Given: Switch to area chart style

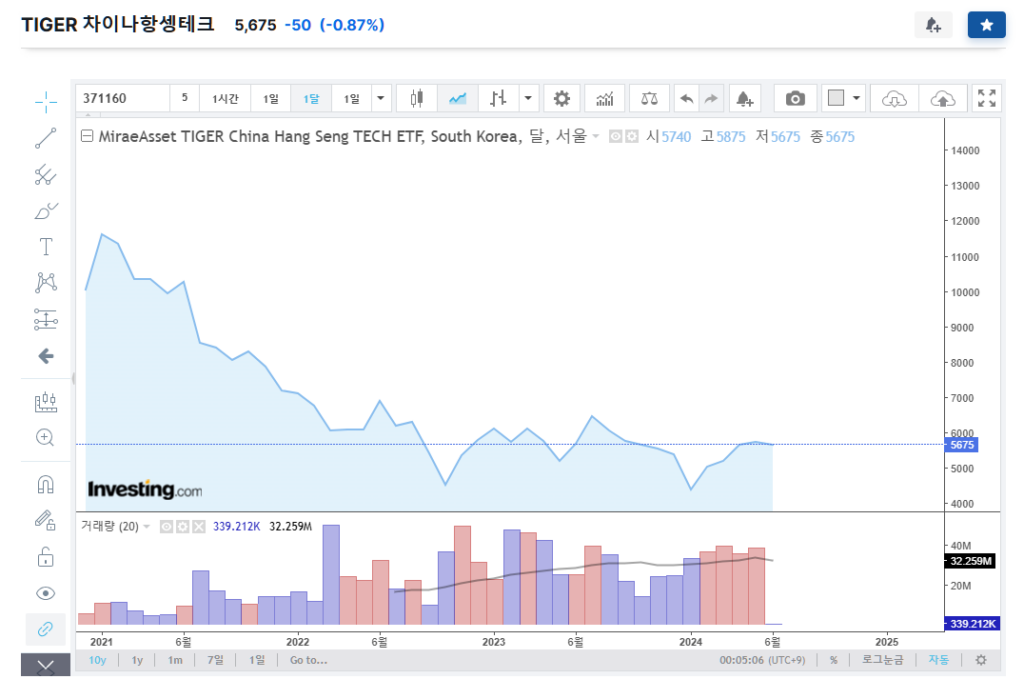Looking at the screenshot, I should (457, 99).
